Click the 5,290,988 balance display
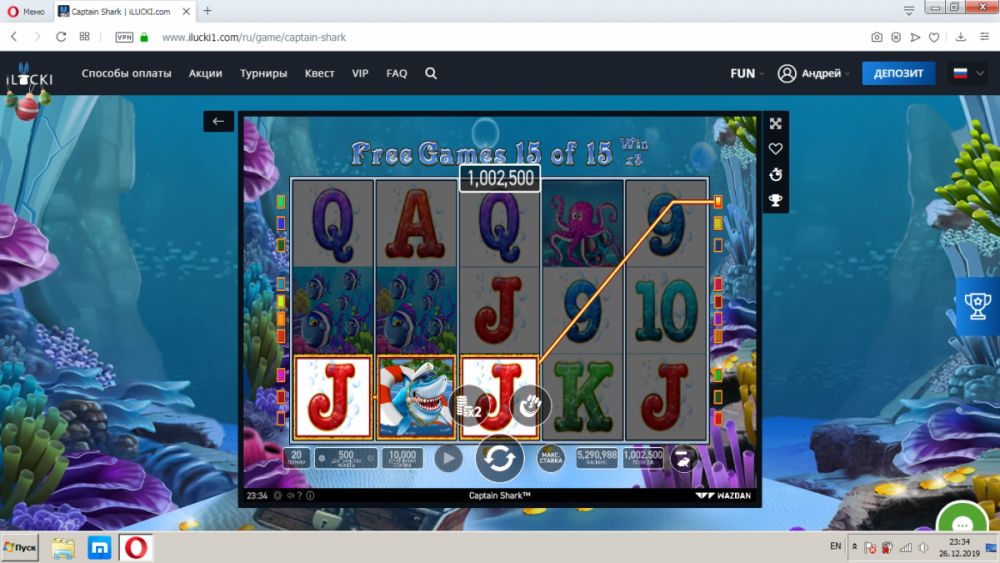Screen dimensions: 1000x563 coord(596,458)
